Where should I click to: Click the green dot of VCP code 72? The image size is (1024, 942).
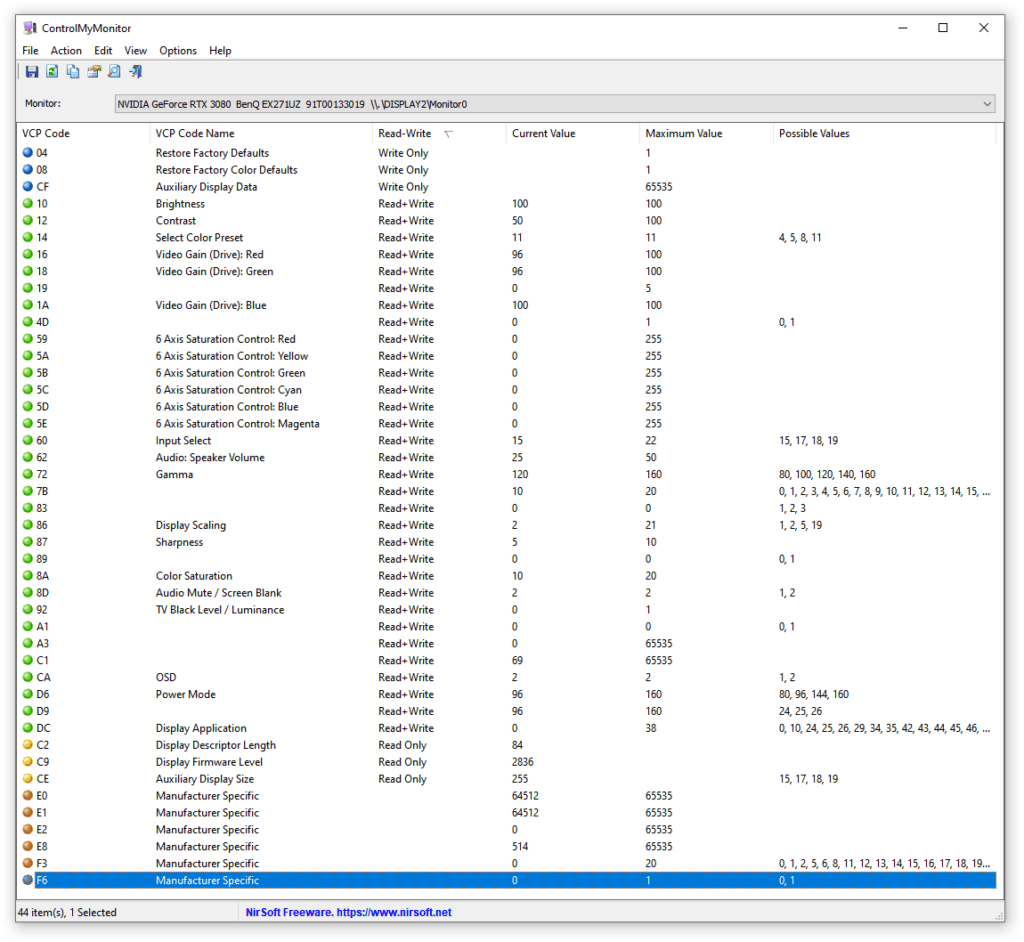coord(27,474)
